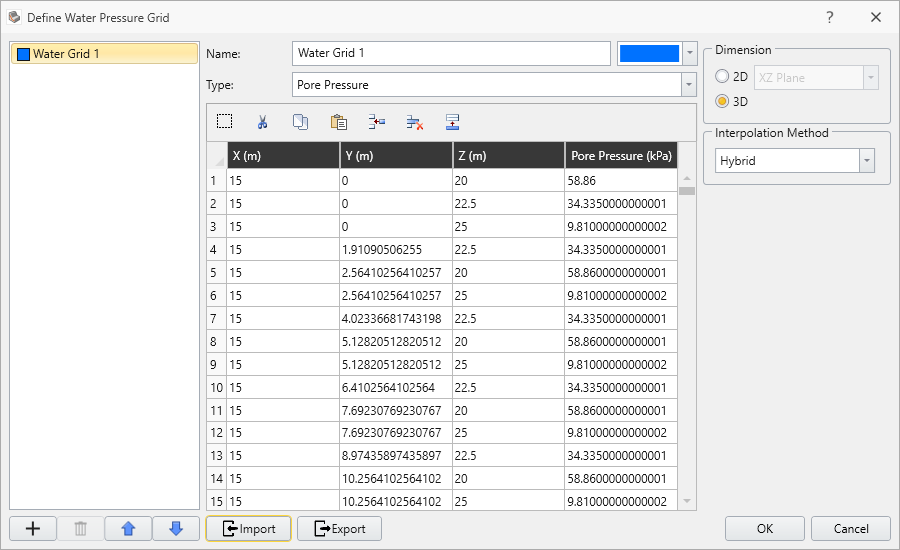Click the table scrollbar thumb
Image resolution: width=900 pixels, height=550 pixels.
click(687, 191)
